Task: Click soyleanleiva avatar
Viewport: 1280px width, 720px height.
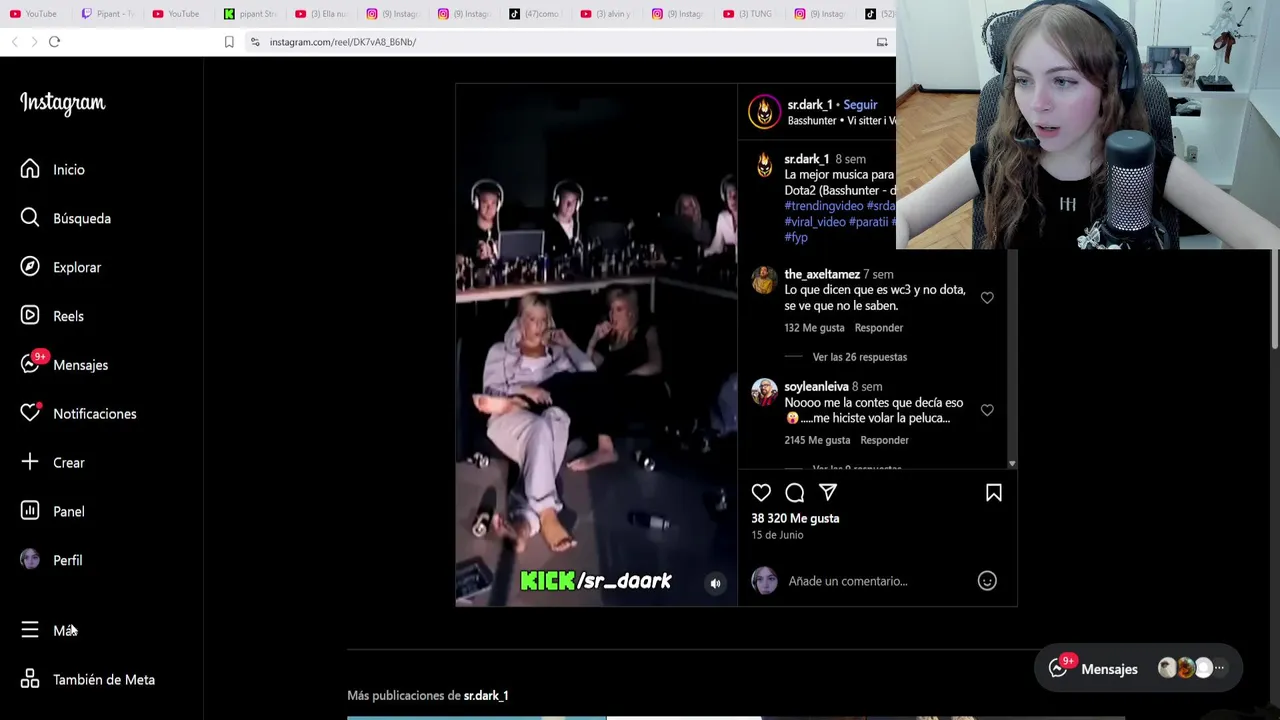Action: click(764, 392)
